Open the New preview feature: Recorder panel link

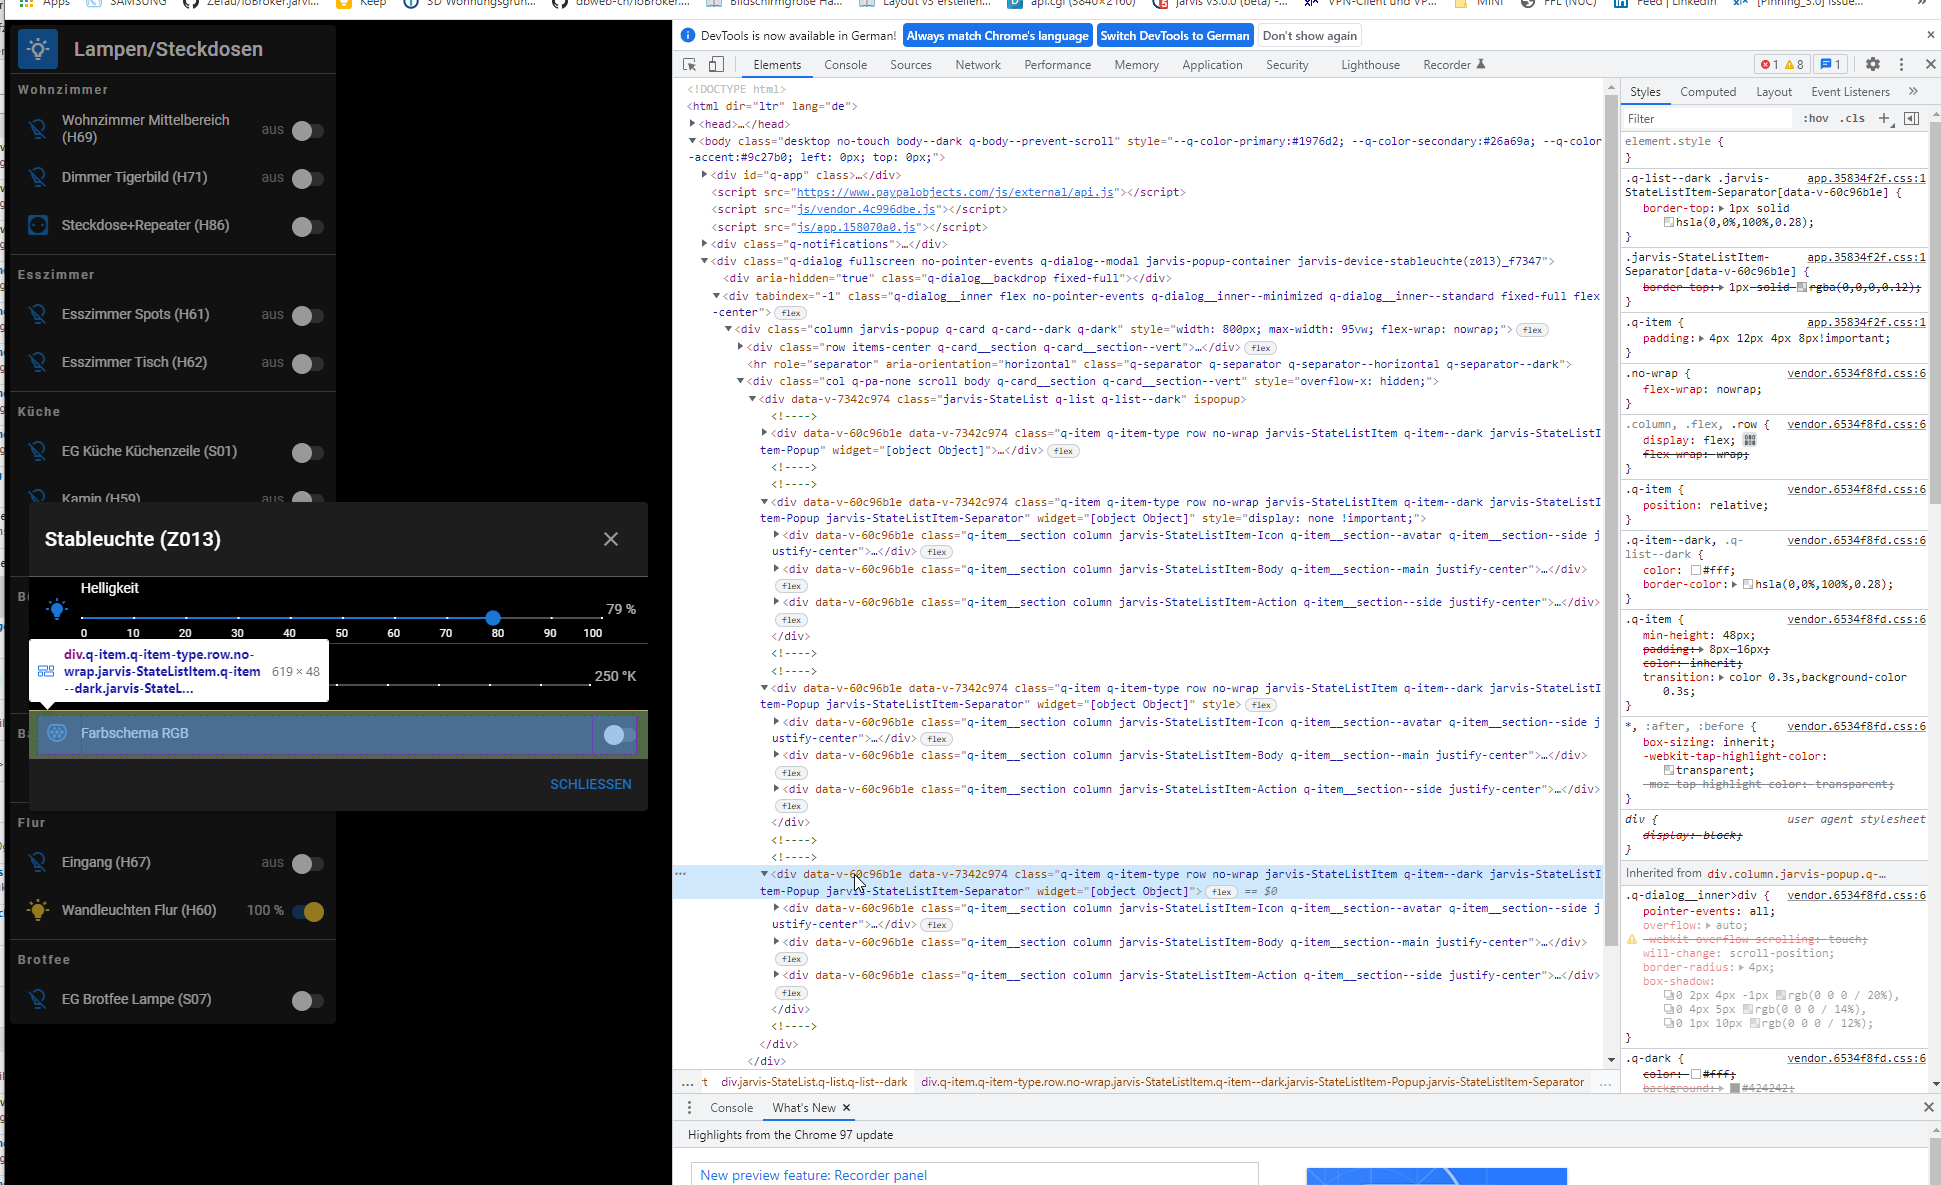pos(813,1175)
